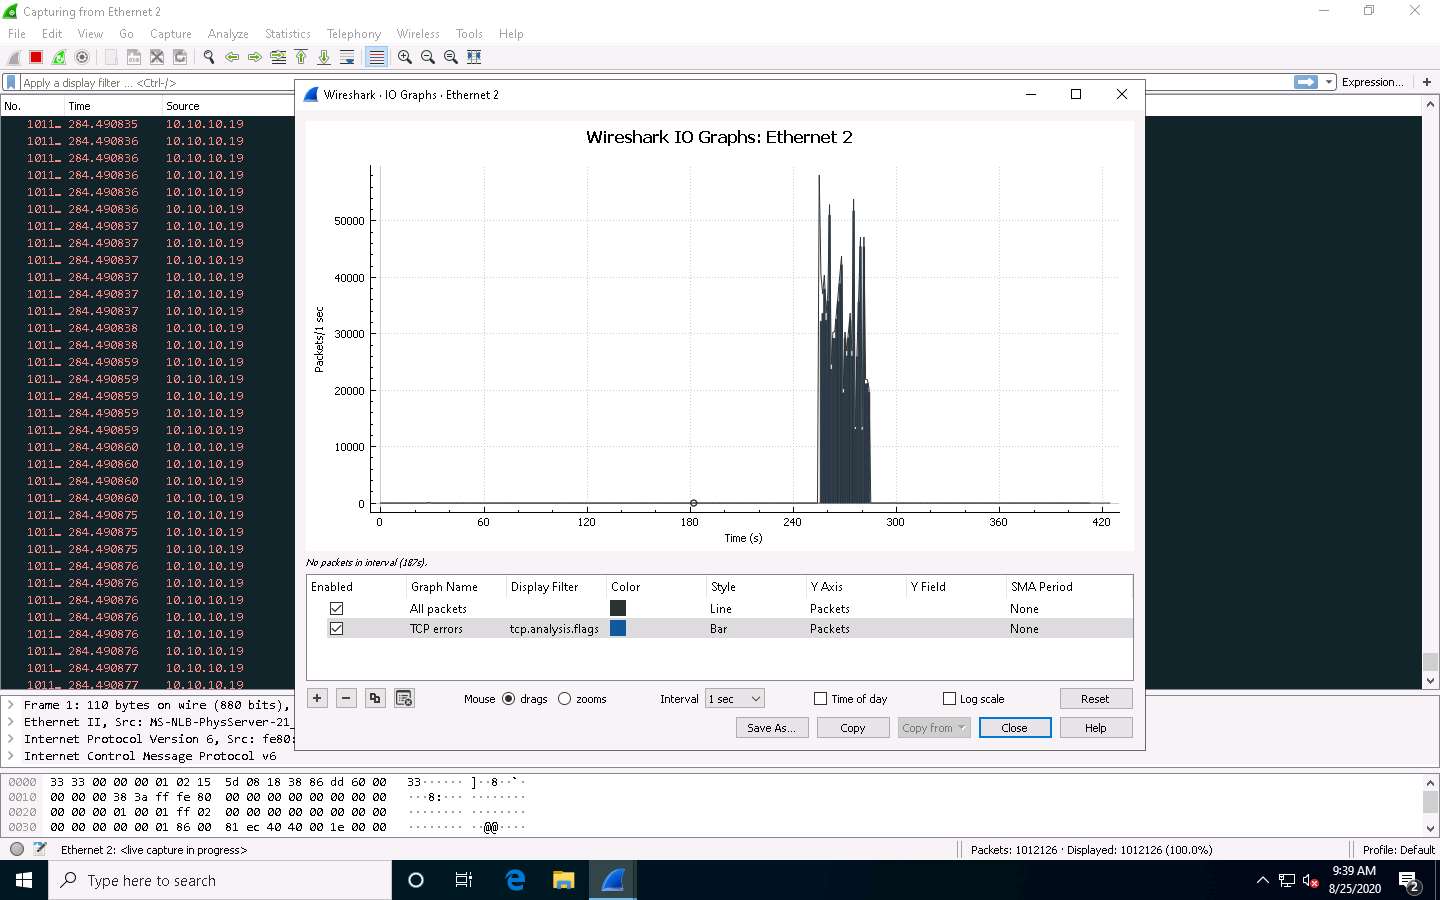Image resolution: width=1440 pixels, height=900 pixels.
Task: Jump to the last packet
Action: 324,57
